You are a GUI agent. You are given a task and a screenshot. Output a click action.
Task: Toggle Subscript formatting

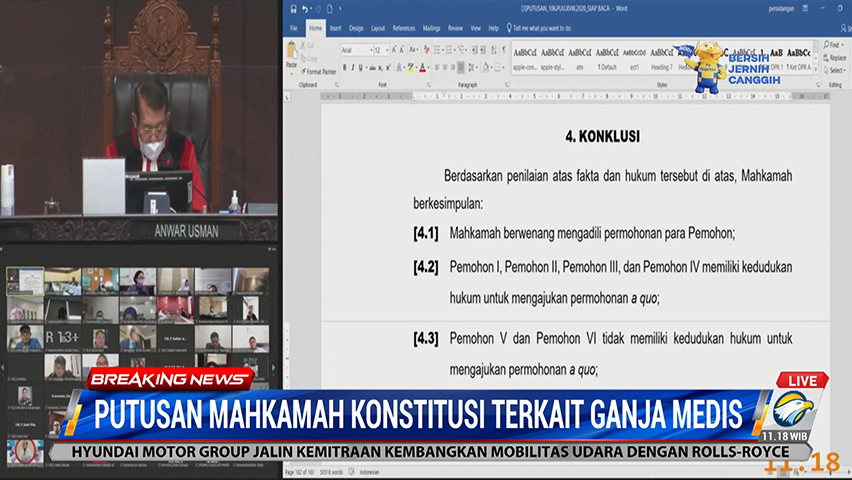pyautogui.click(x=380, y=67)
